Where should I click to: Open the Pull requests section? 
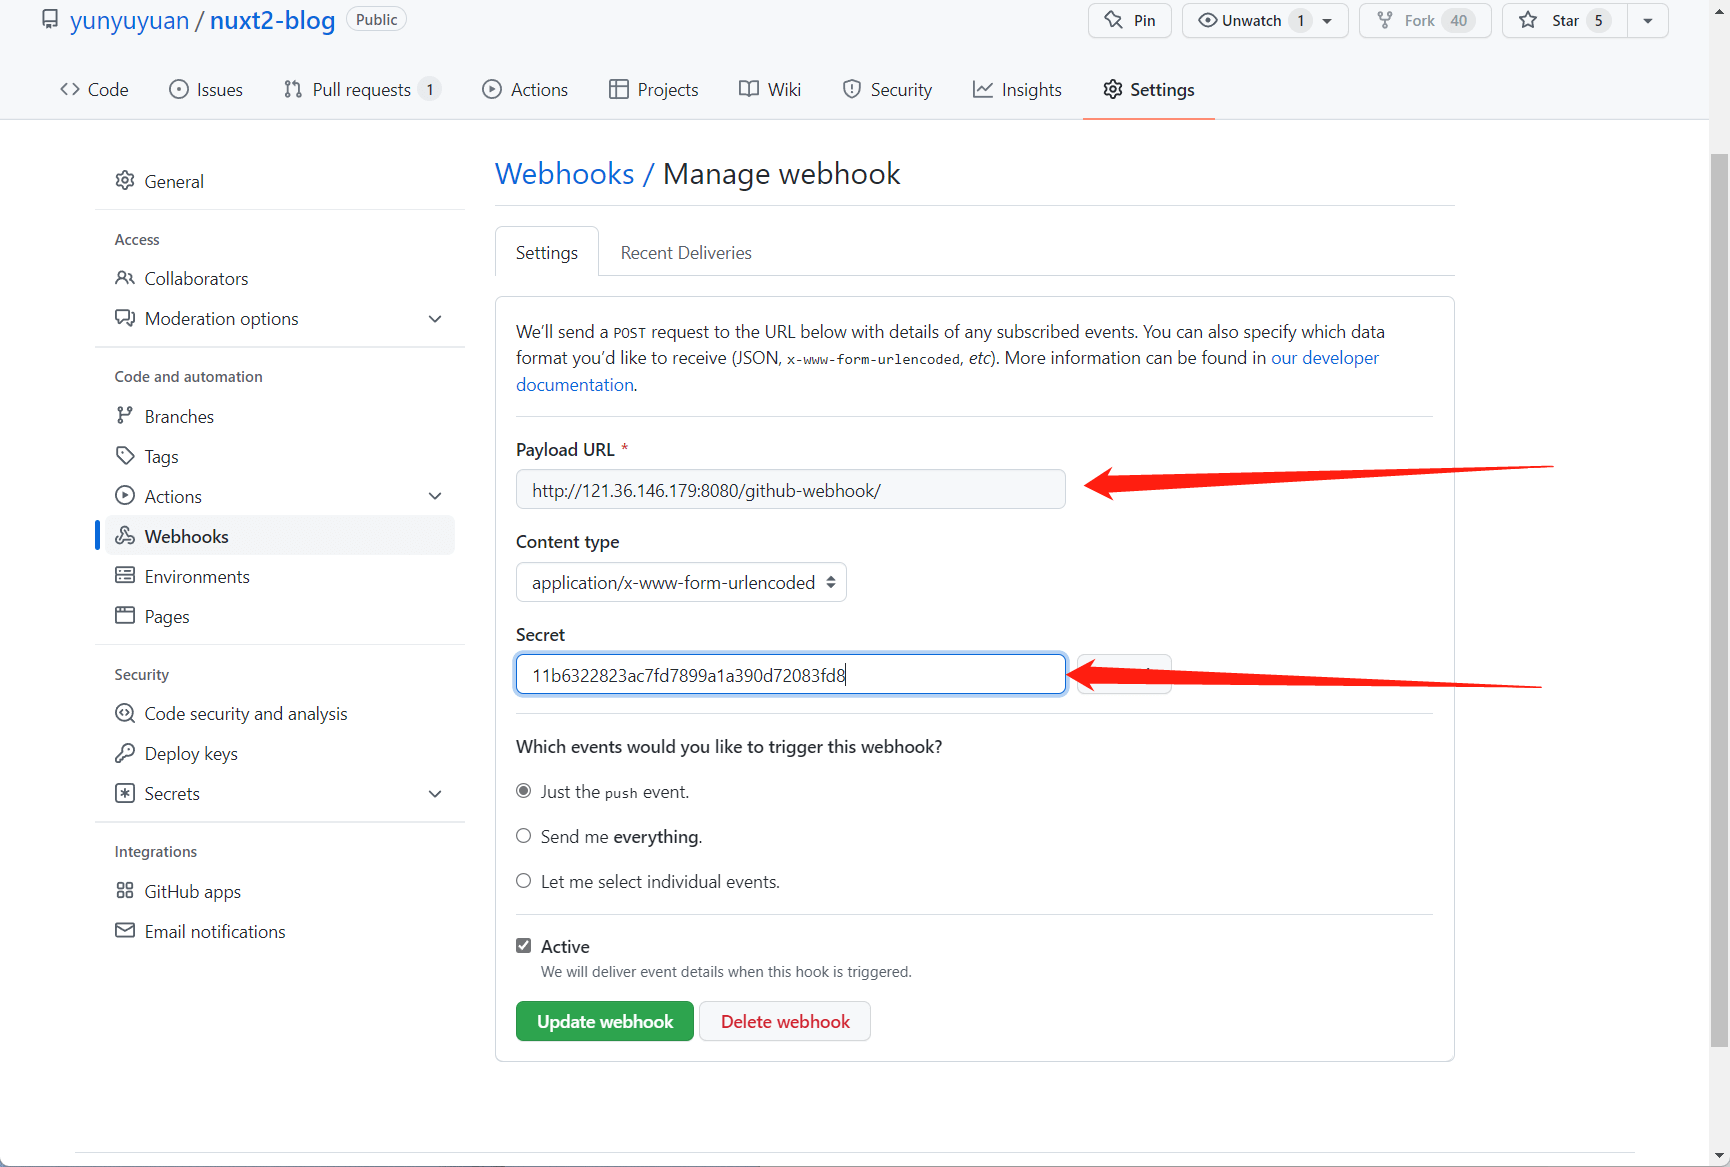[362, 89]
